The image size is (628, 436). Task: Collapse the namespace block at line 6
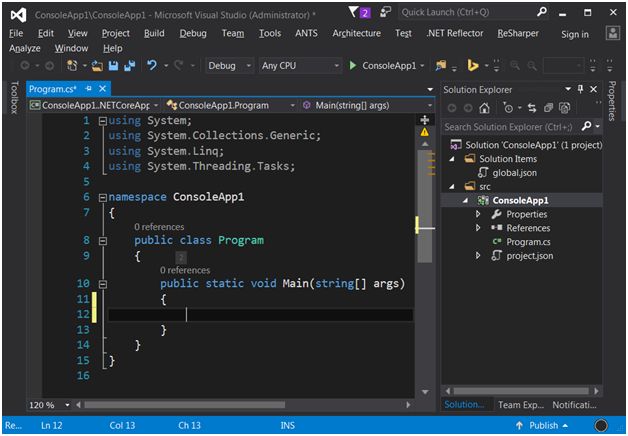[103, 197]
